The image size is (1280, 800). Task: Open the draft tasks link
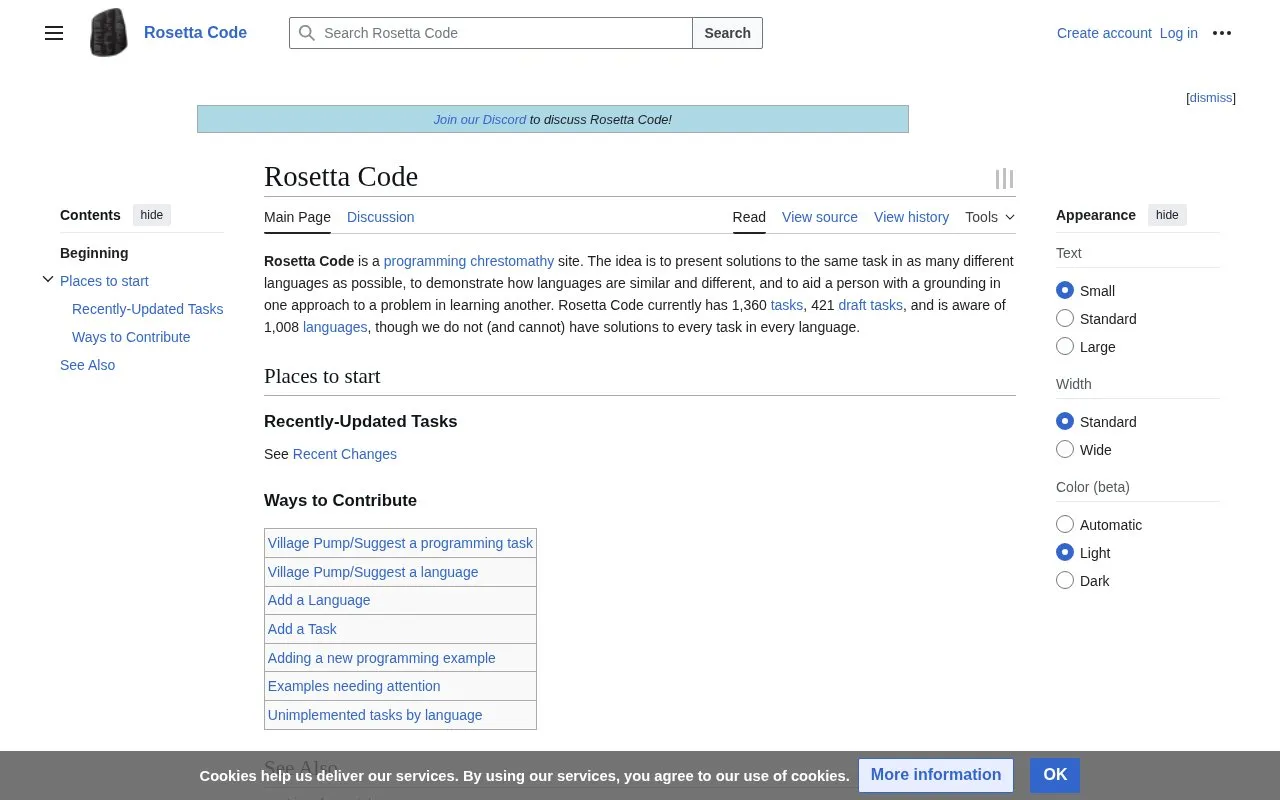(x=870, y=305)
